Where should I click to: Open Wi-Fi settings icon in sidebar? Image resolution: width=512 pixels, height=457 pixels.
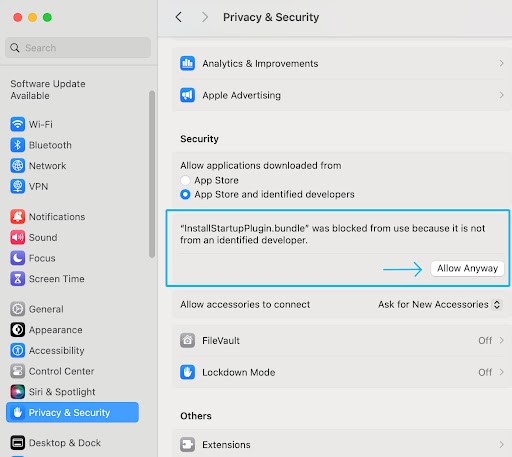click(17, 124)
